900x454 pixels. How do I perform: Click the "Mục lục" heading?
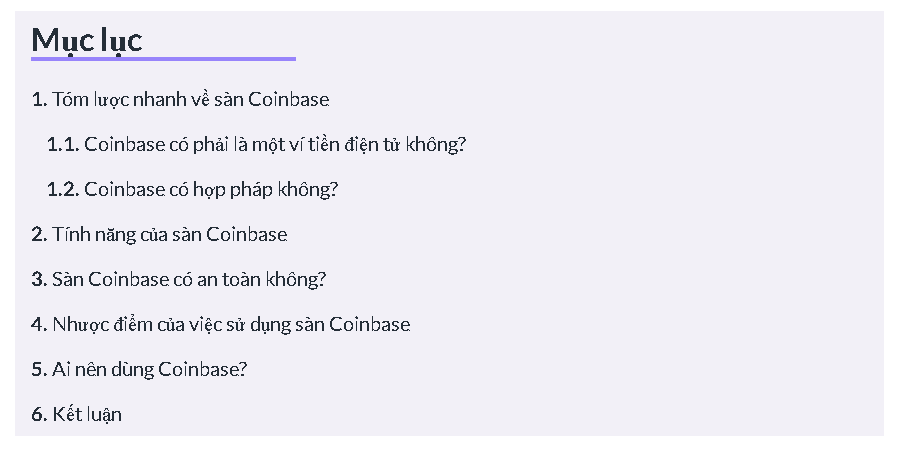[x=87, y=40]
